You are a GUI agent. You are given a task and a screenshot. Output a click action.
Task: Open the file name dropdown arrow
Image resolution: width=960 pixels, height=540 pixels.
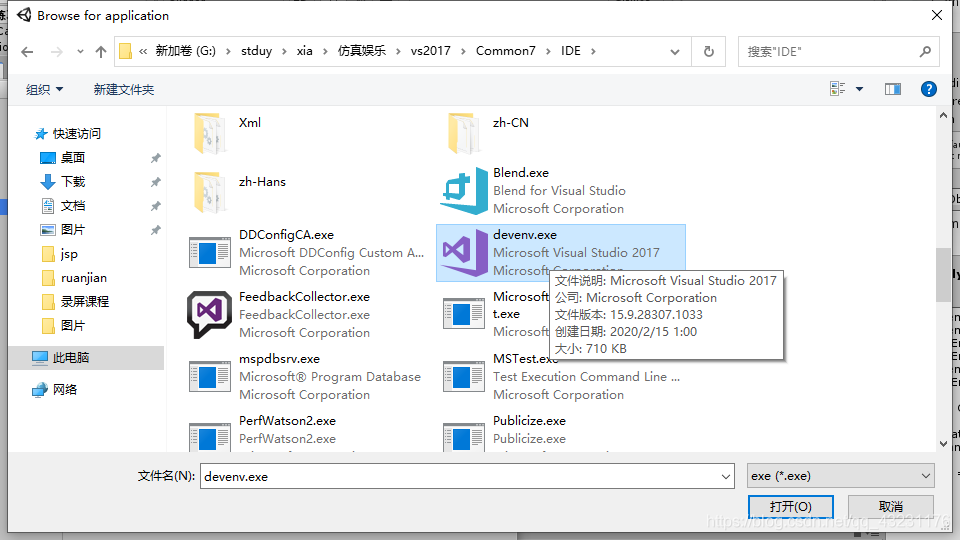tap(726, 476)
